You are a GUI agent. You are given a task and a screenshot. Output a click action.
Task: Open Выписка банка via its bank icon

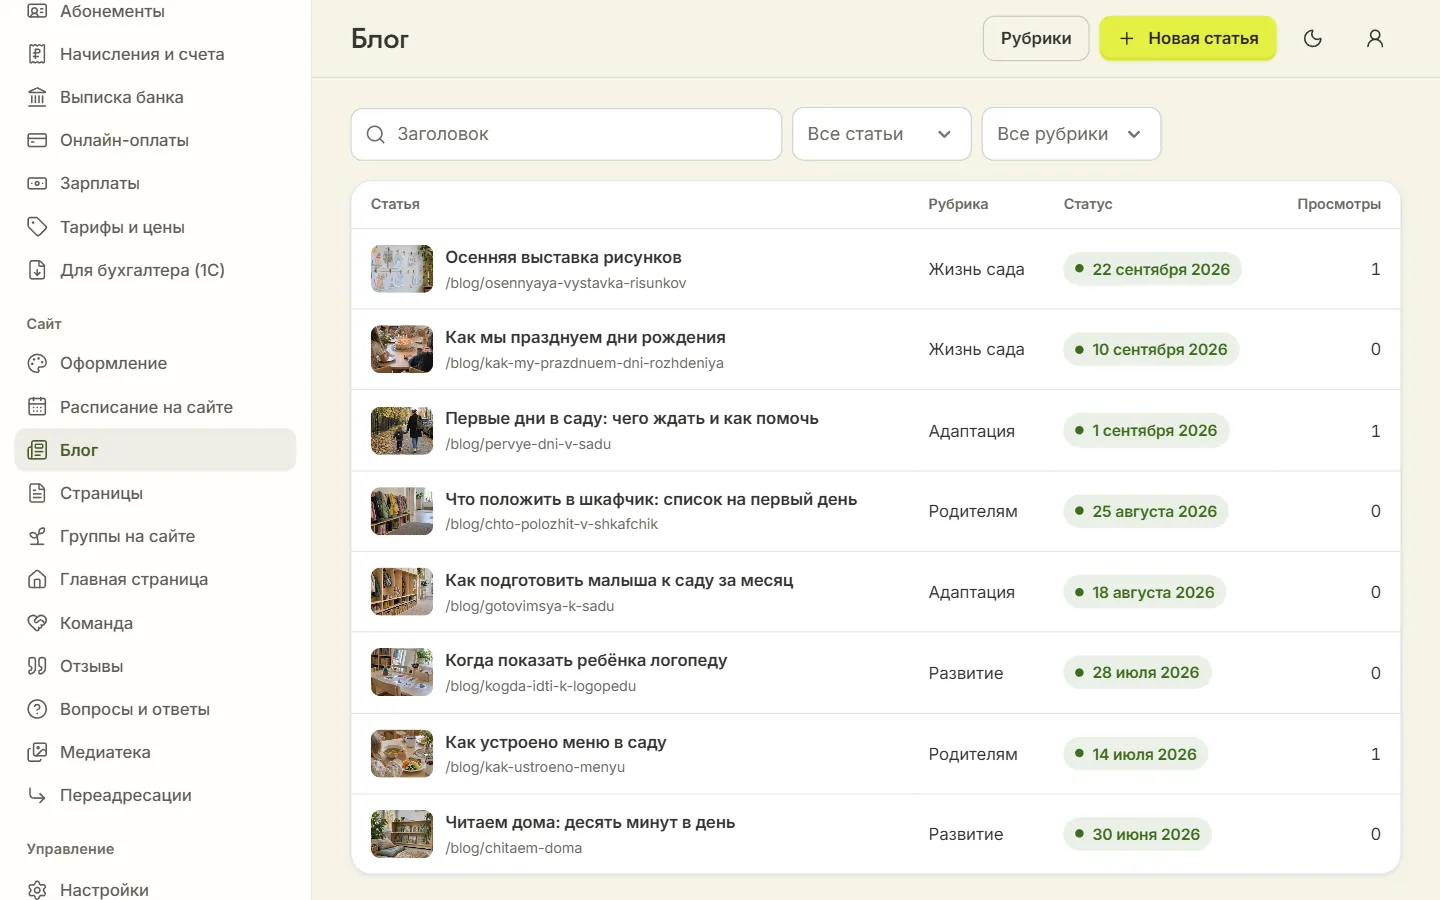pyautogui.click(x=37, y=97)
